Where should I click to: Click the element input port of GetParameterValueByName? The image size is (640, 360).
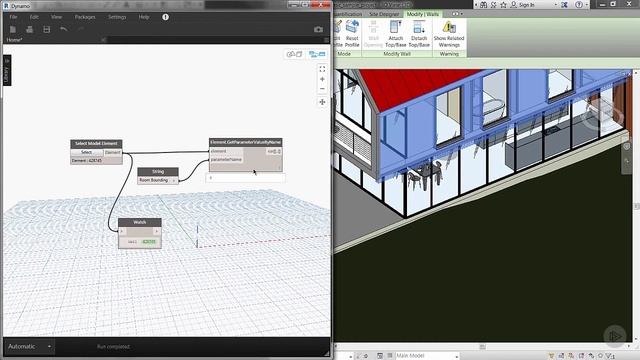coord(226,151)
